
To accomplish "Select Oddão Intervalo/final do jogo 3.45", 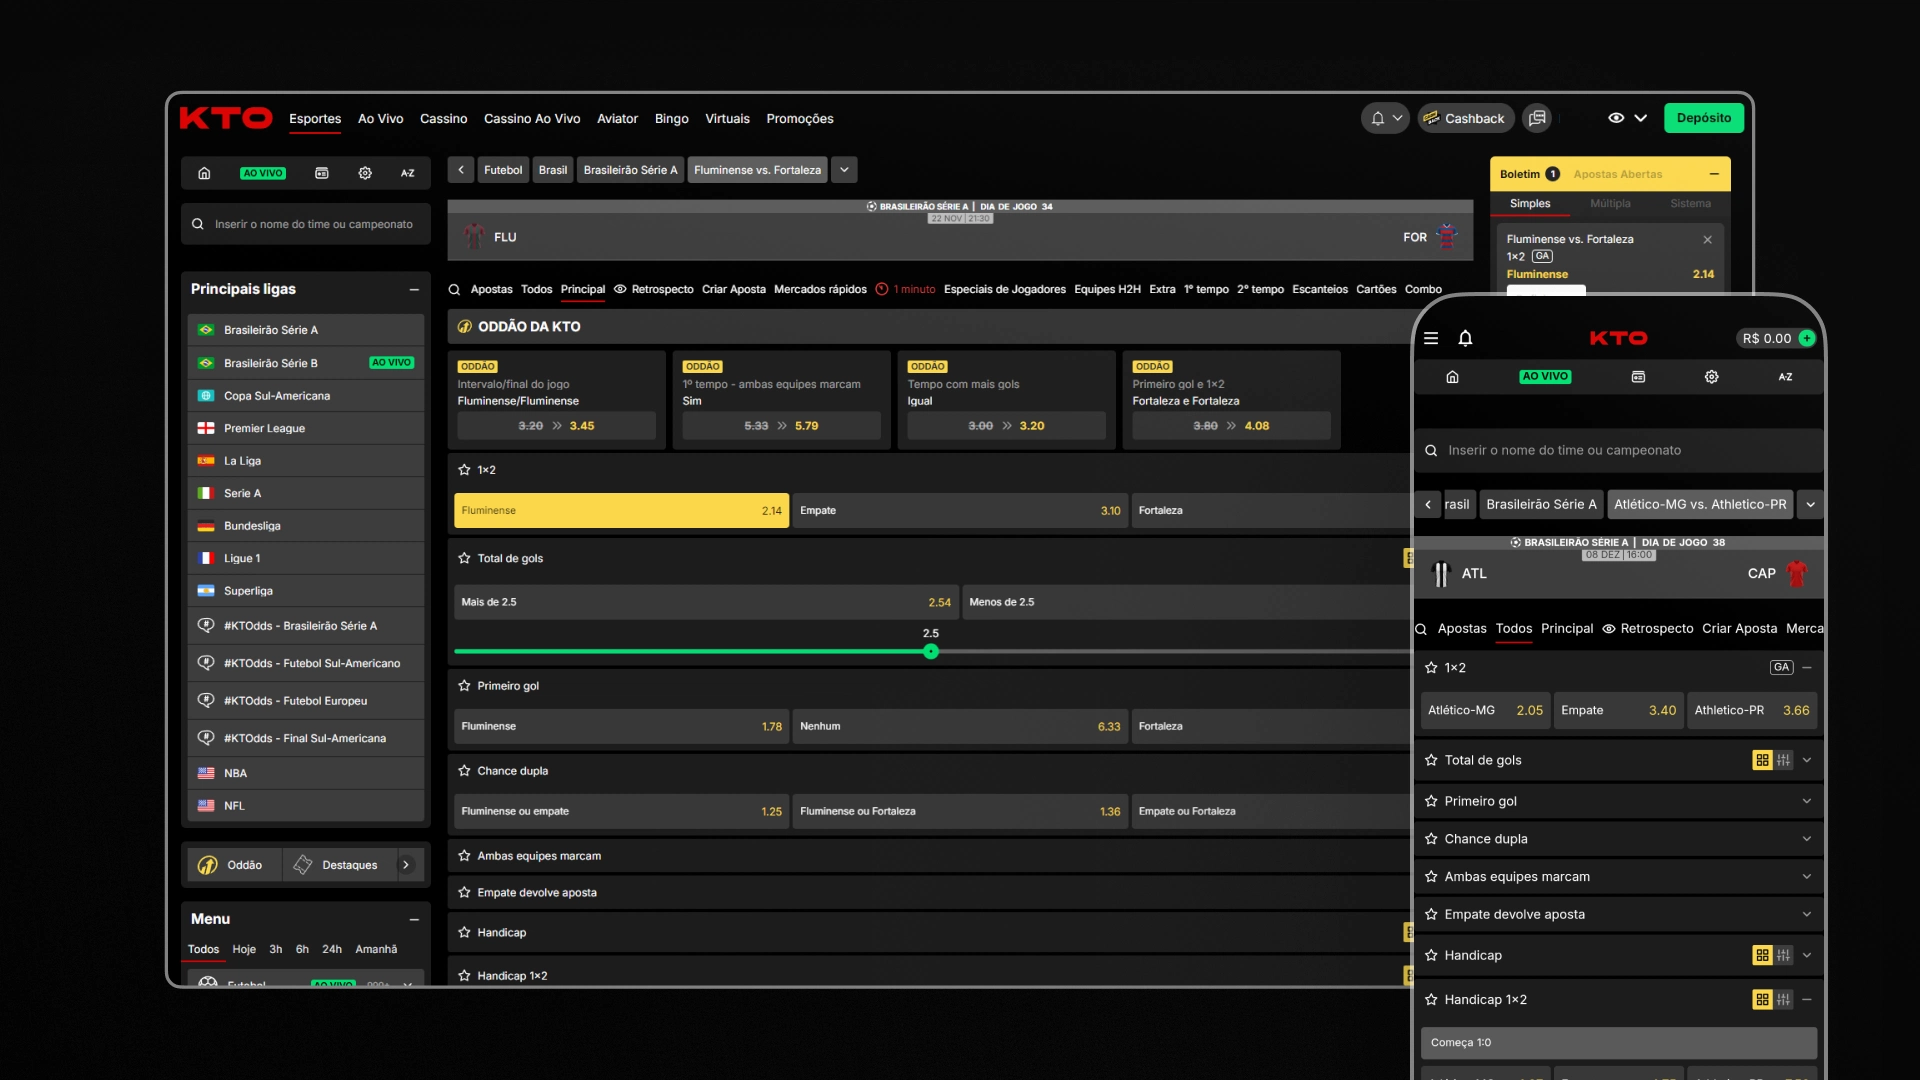I will tap(557, 426).
